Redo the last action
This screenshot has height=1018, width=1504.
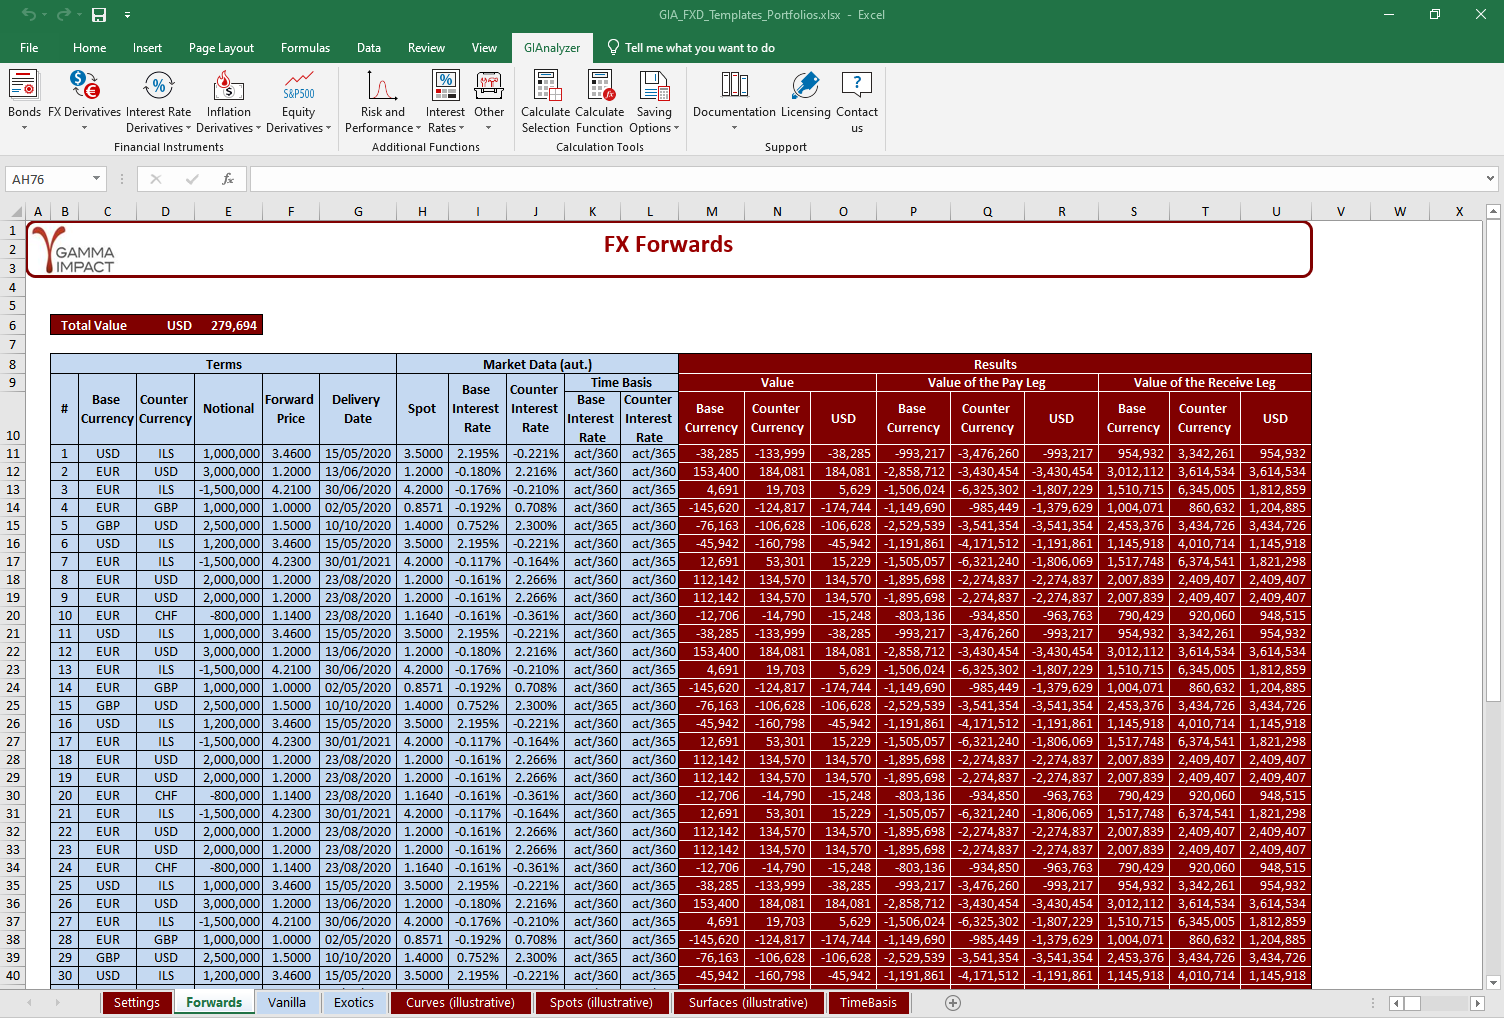(x=63, y=15)
